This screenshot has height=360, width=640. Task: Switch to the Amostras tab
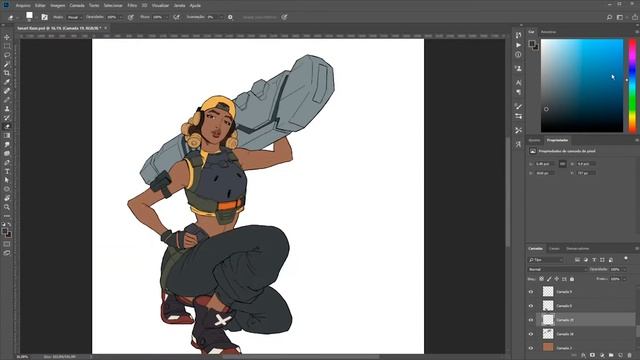click(548, 31)
